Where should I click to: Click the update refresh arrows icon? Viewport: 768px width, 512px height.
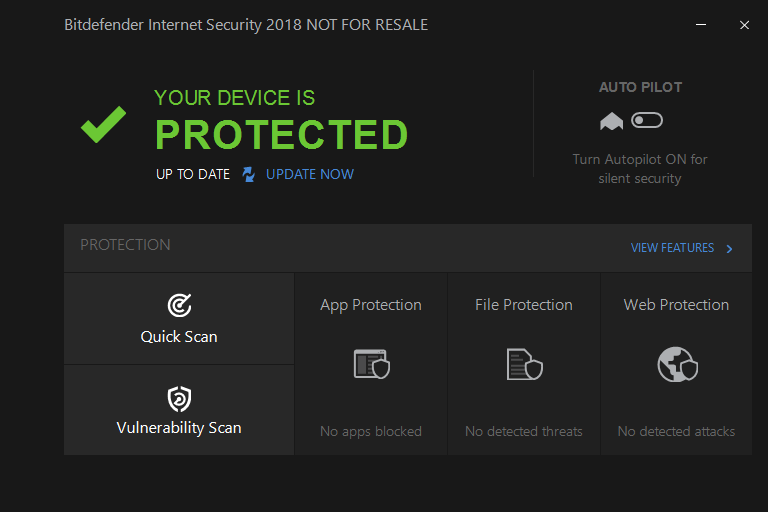click(x=249, y=175)
